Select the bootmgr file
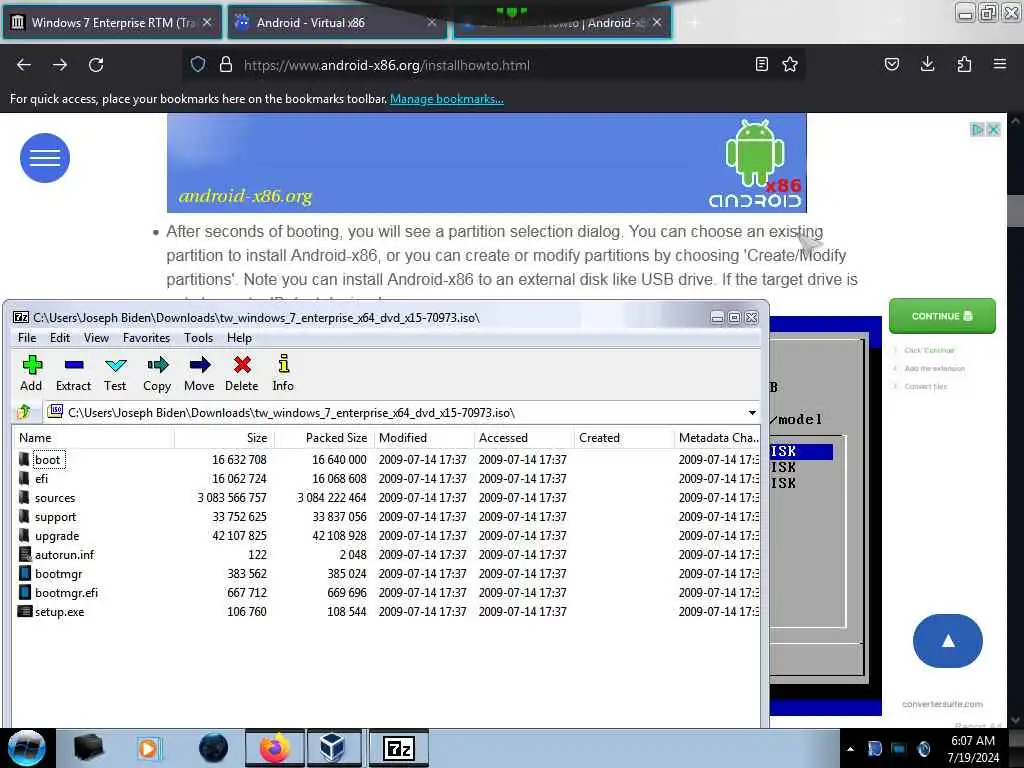The width and height of the screenshot is (1024, 768). pyautogui.click(x=58, y=573)
